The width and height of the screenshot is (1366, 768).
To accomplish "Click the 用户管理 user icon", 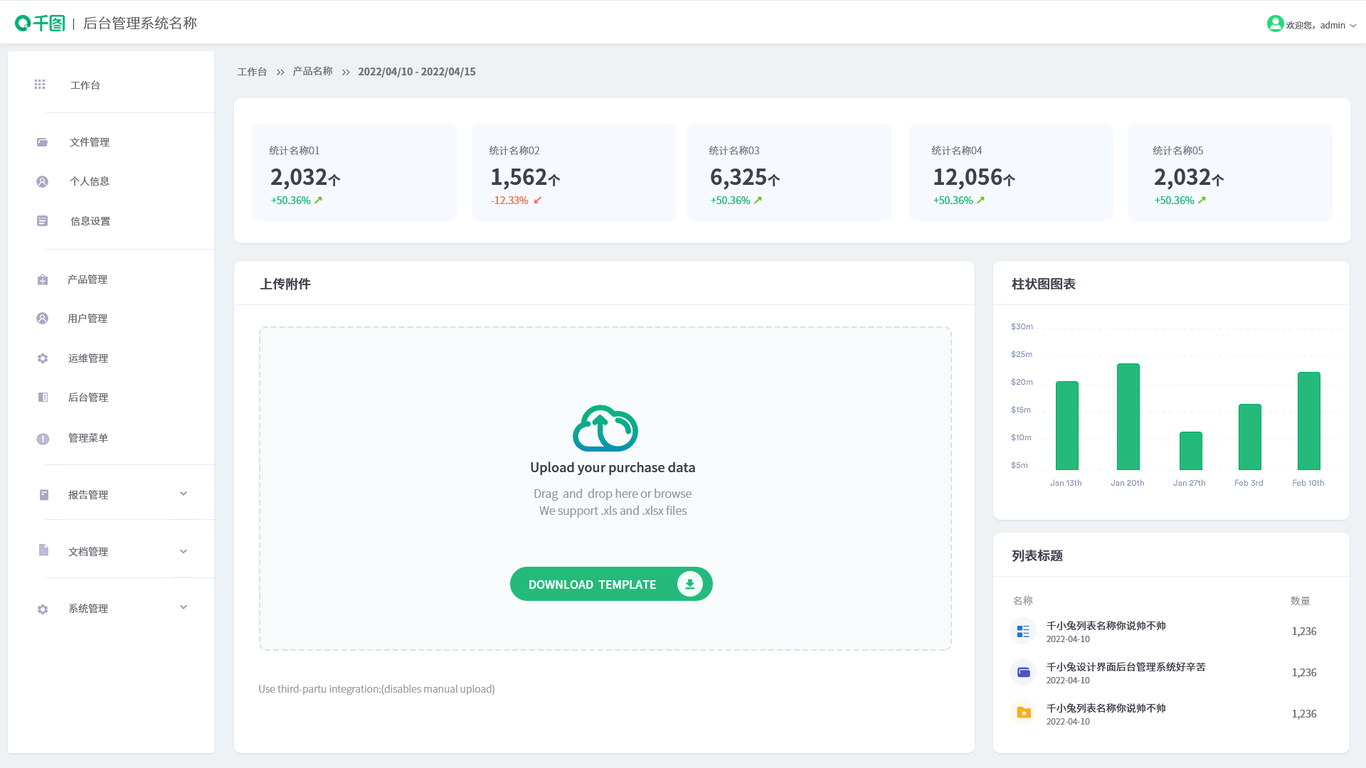I will pyautogui.click(x=42, y=319).
